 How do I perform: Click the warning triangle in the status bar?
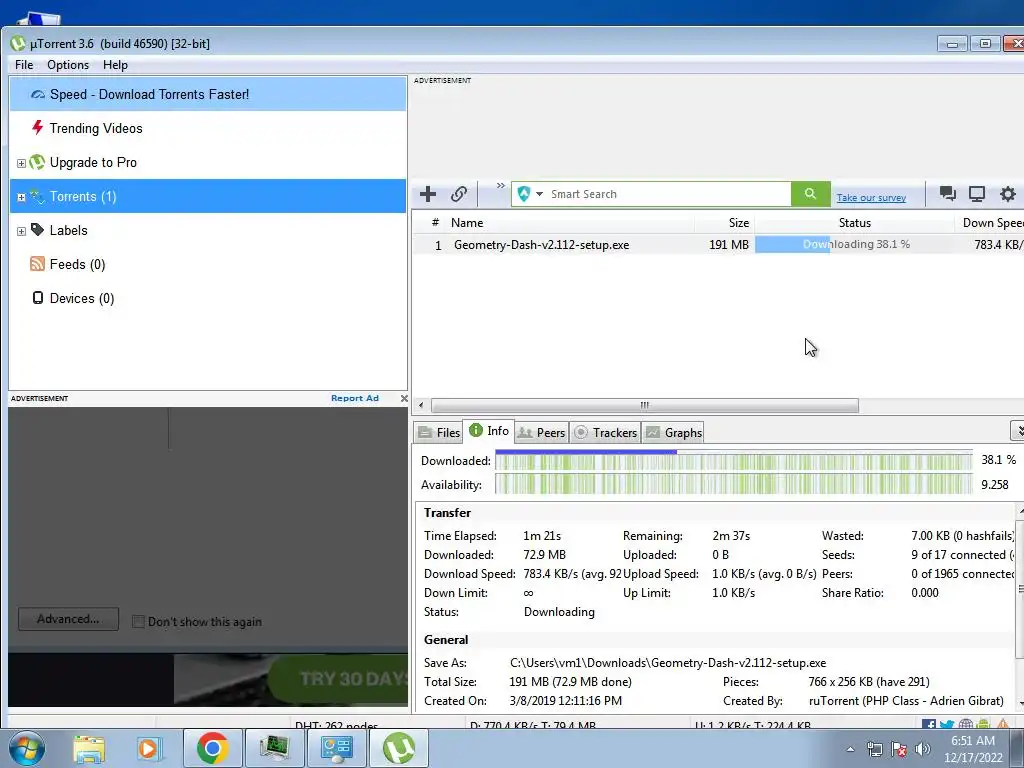click(x=1002, y=725)
